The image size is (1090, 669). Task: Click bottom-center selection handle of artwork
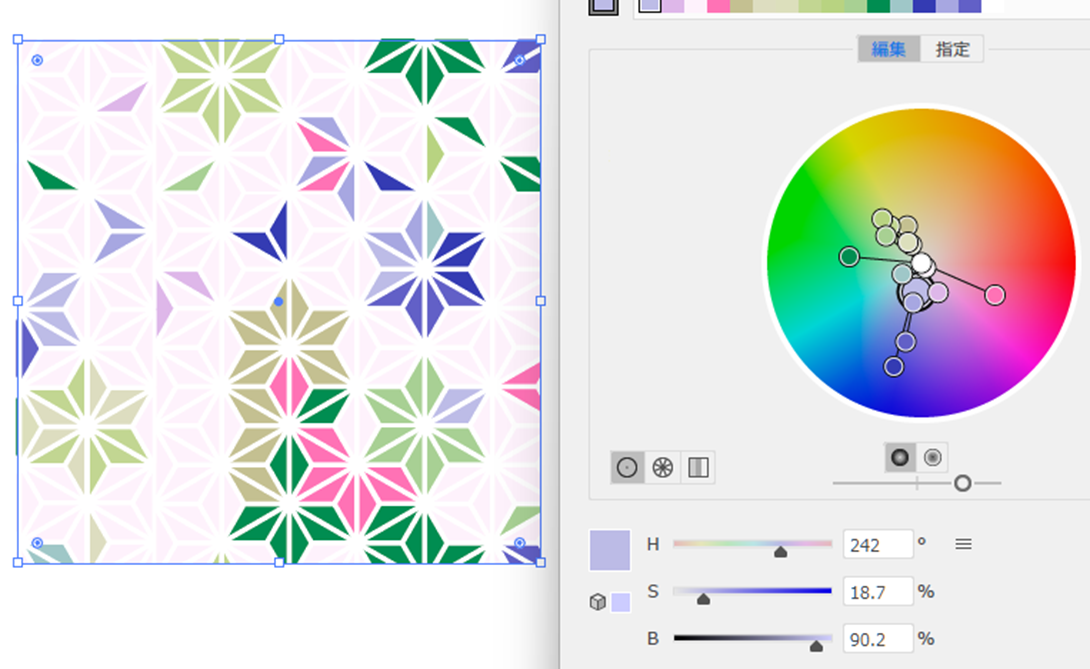(279, 563)
